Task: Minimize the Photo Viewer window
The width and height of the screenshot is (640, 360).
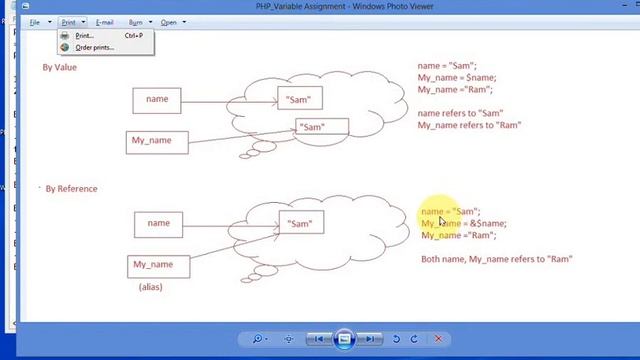Action: coord(624,5)
